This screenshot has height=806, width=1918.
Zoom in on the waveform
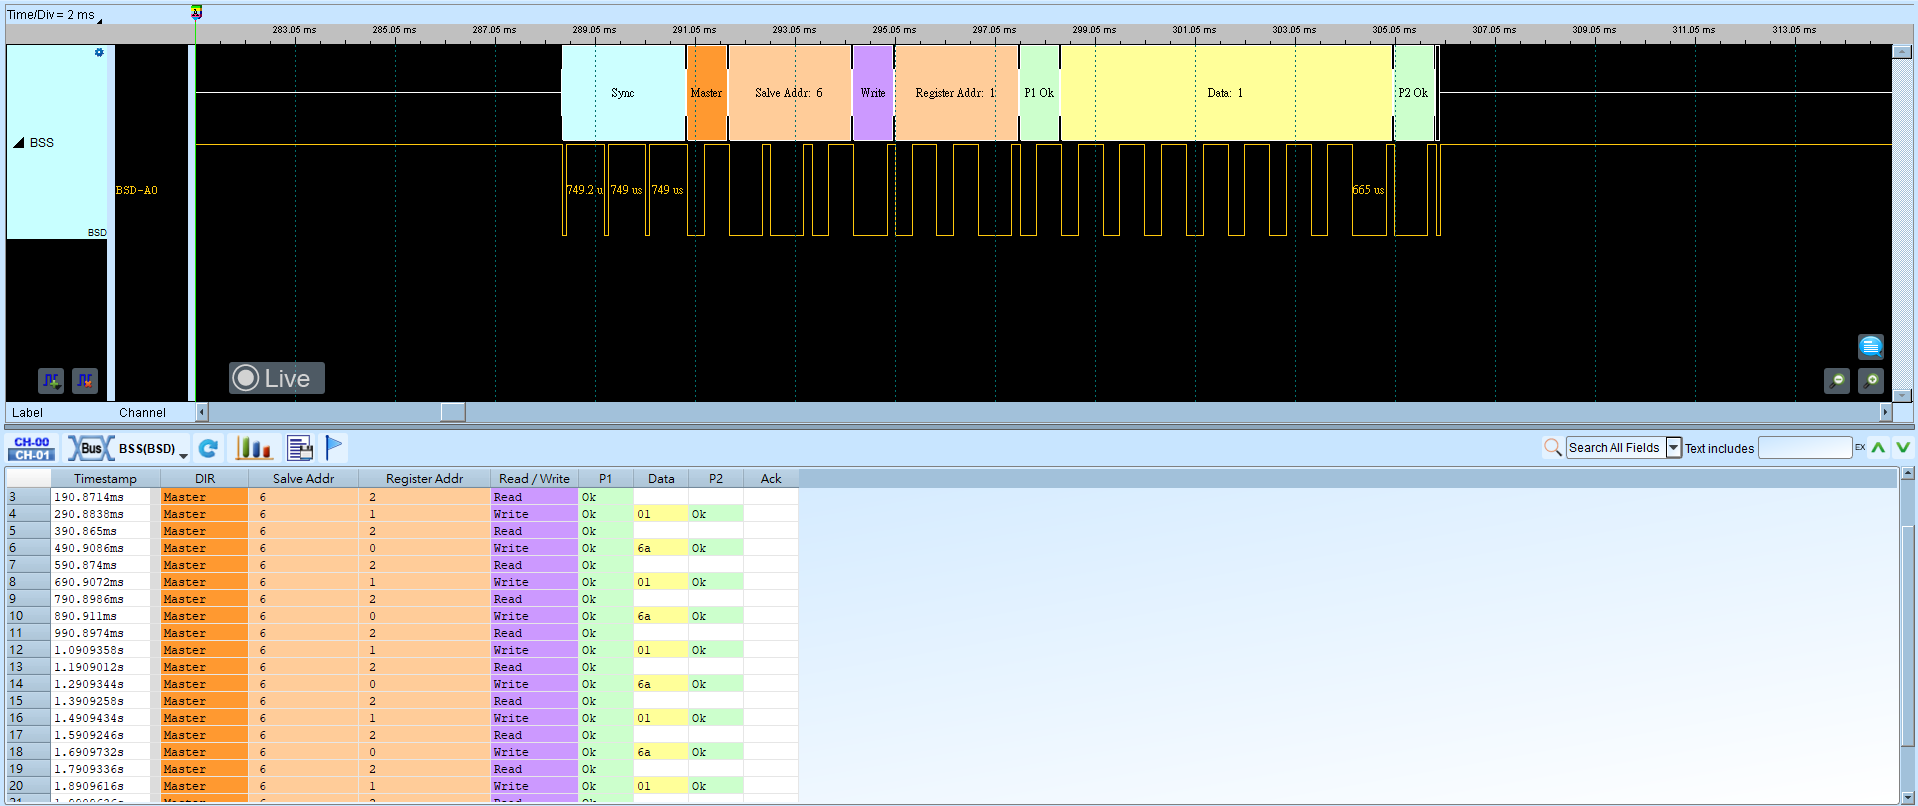pos(1871,380)
